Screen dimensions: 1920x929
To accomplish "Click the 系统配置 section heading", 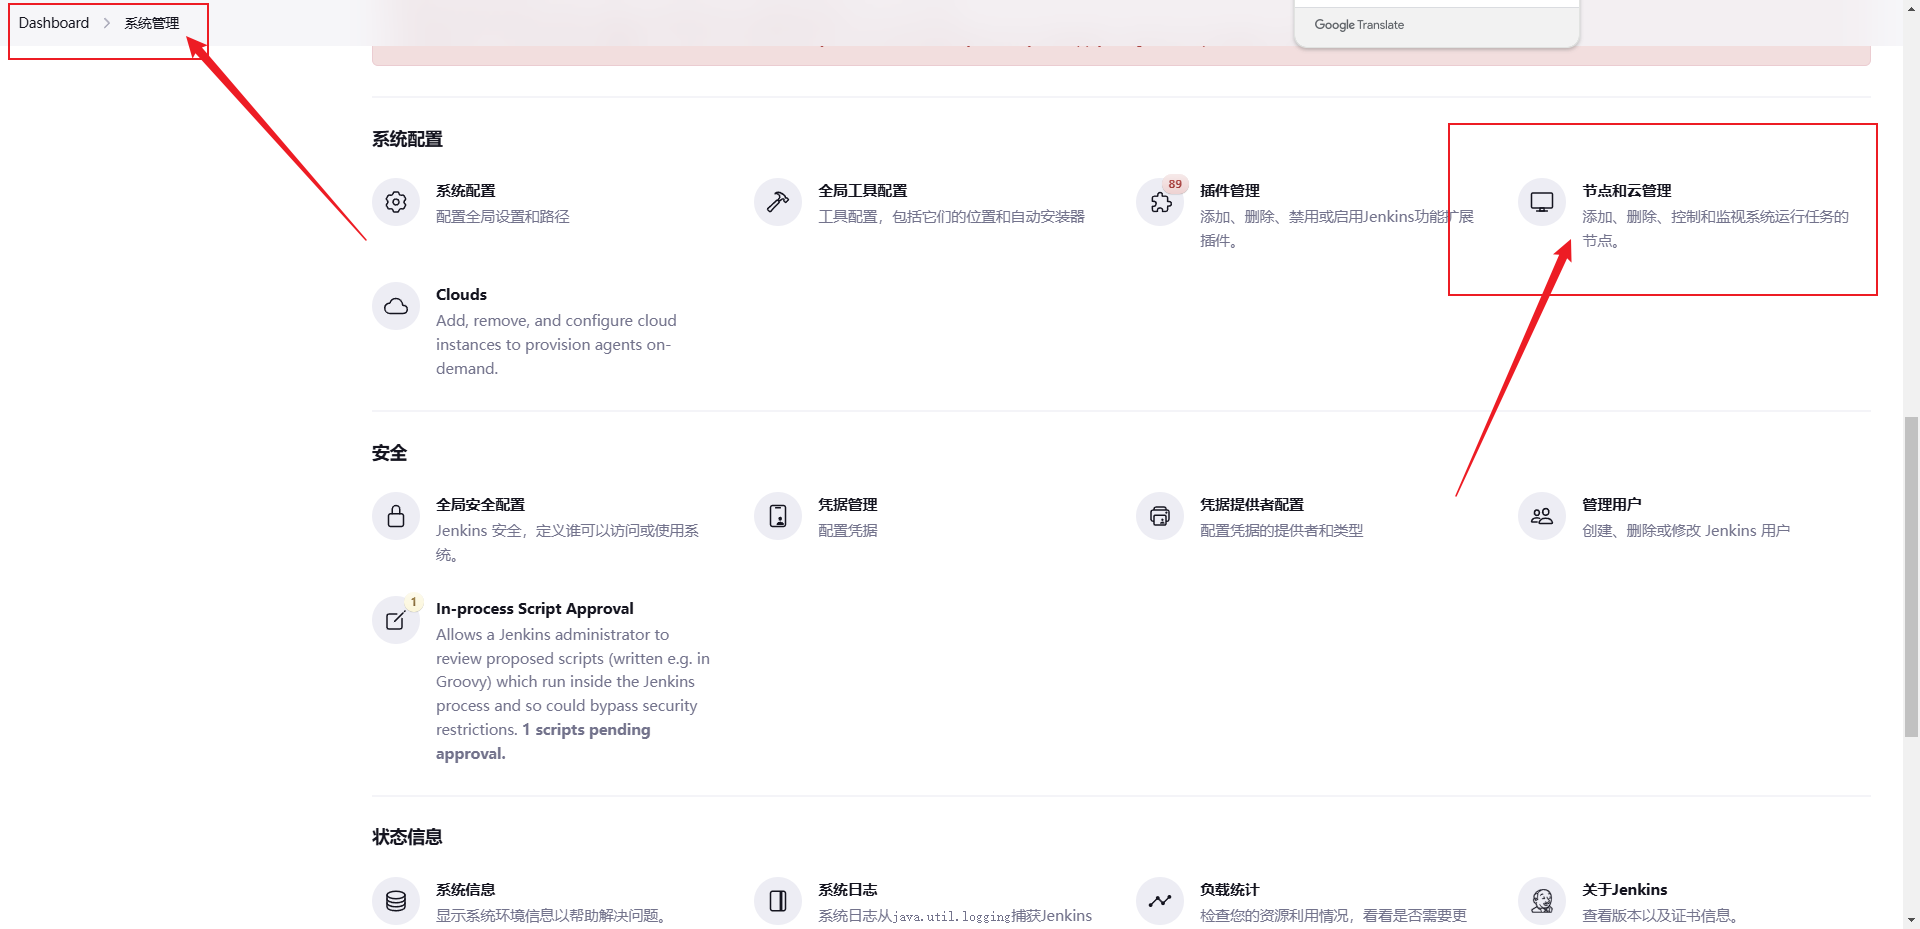I will 407,139.
